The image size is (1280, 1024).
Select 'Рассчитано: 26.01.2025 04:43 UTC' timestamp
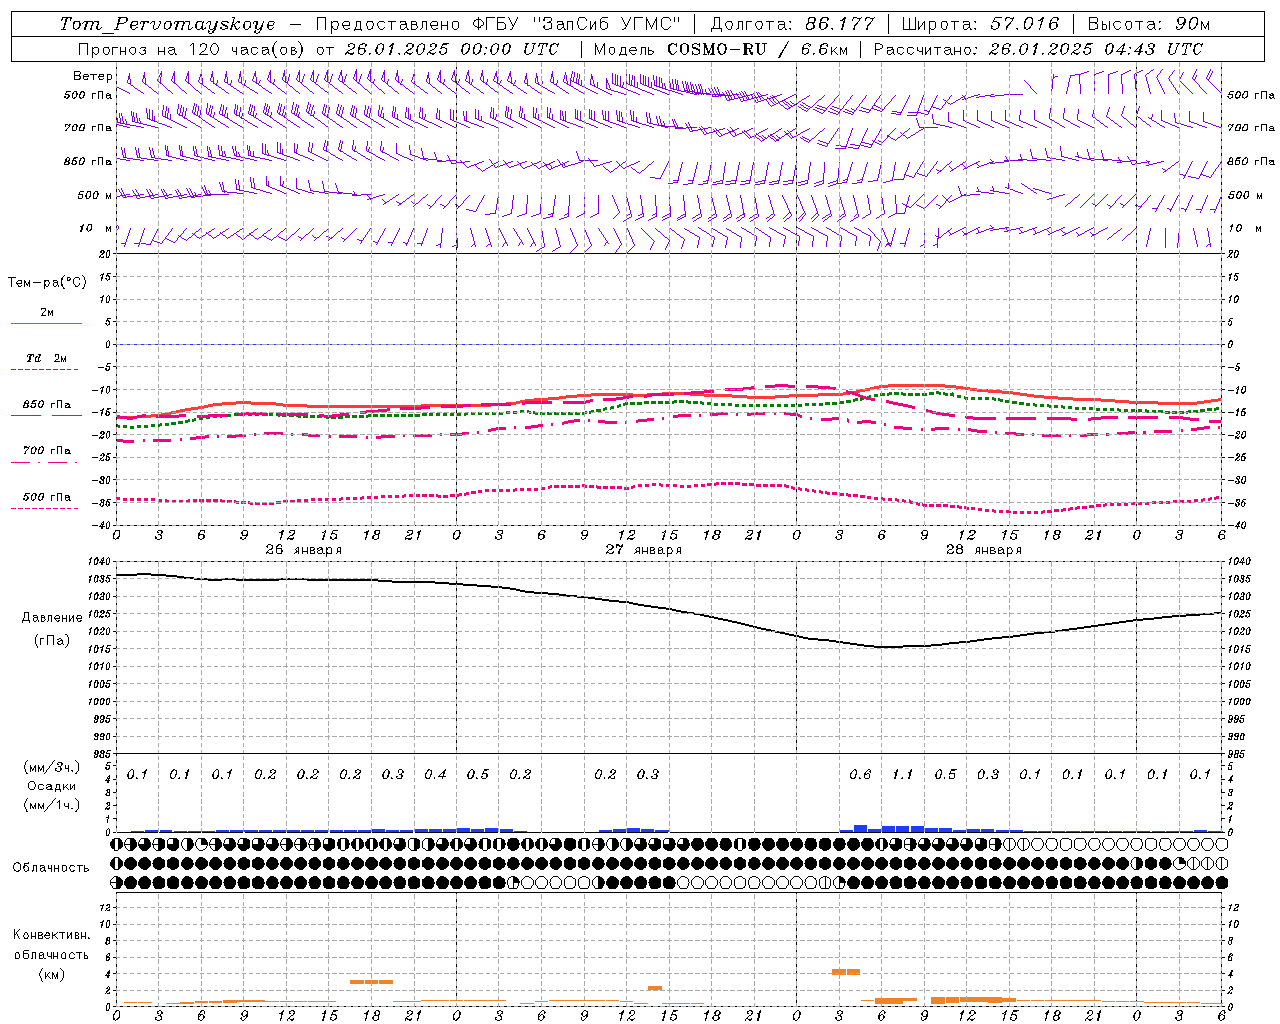(x=1038, y=49)
